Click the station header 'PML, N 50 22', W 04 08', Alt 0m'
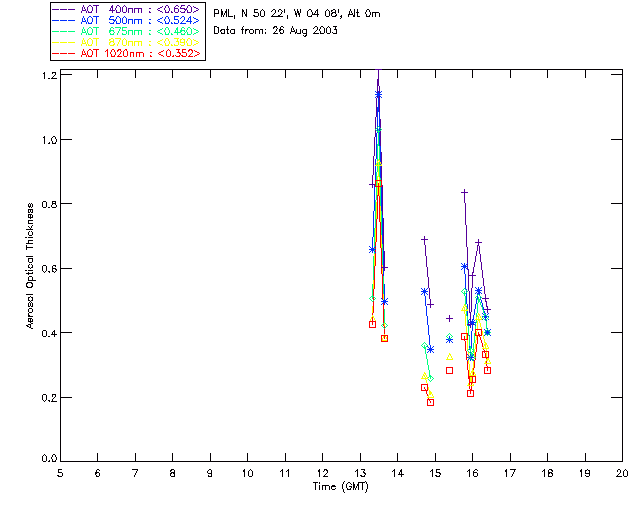640x512 pixels. [x=297, y=14]
